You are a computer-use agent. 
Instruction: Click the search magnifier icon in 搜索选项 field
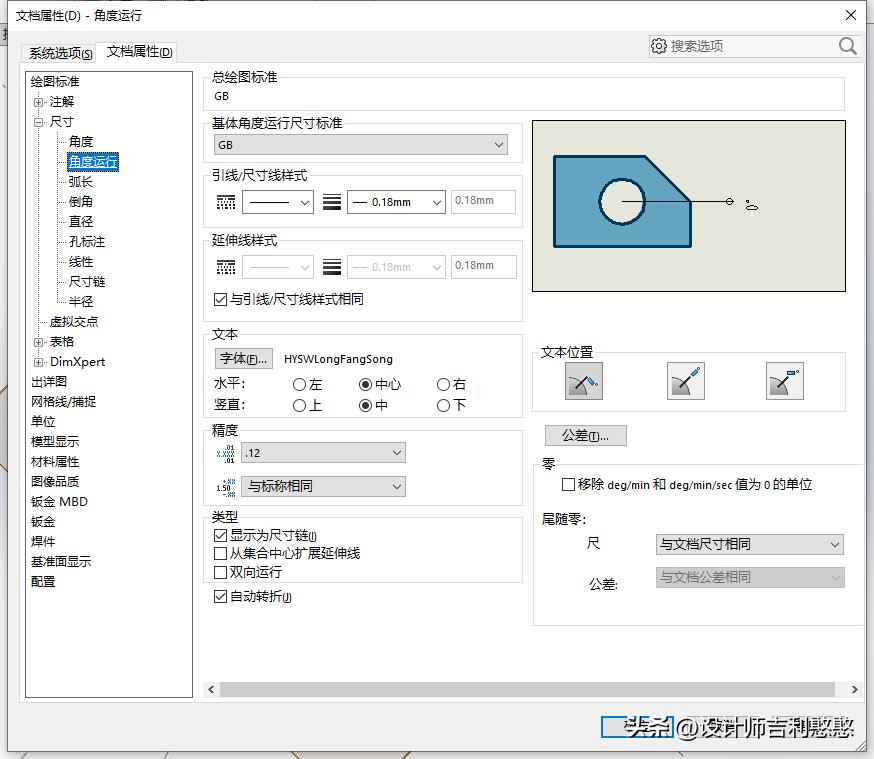point(846,46)
